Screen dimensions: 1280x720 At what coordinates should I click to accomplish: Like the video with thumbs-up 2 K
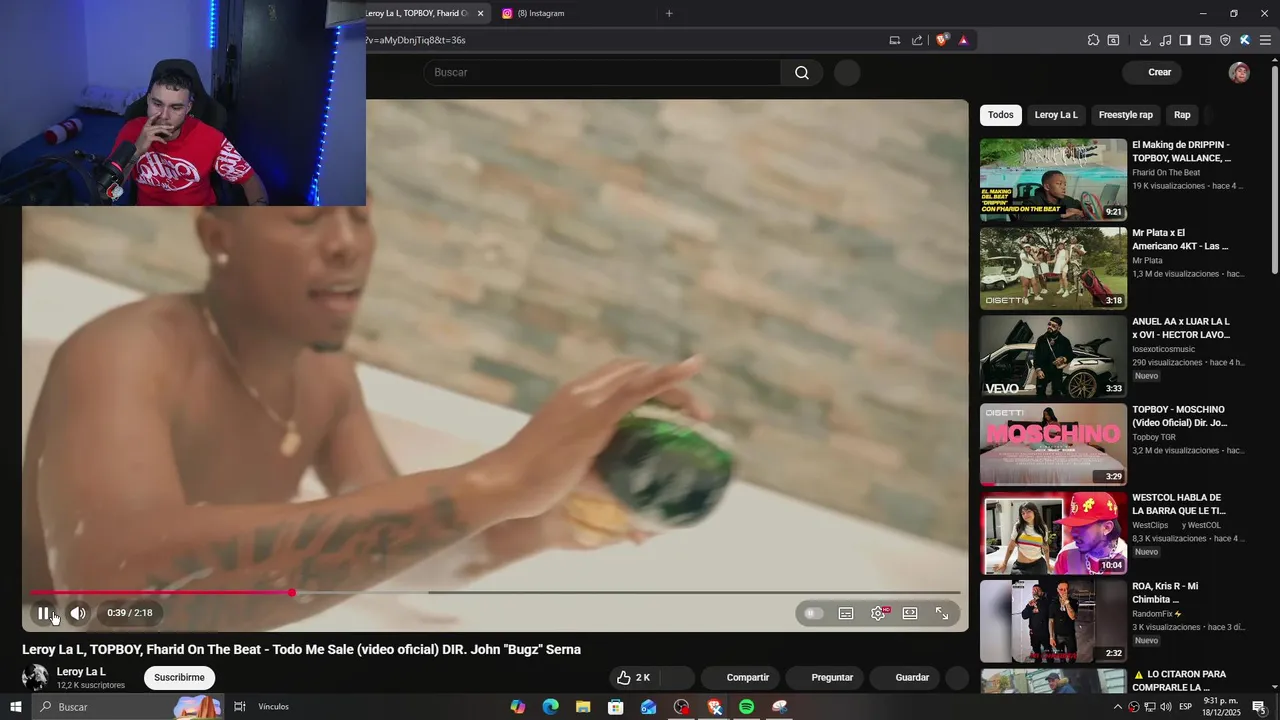tap(634, 677)
